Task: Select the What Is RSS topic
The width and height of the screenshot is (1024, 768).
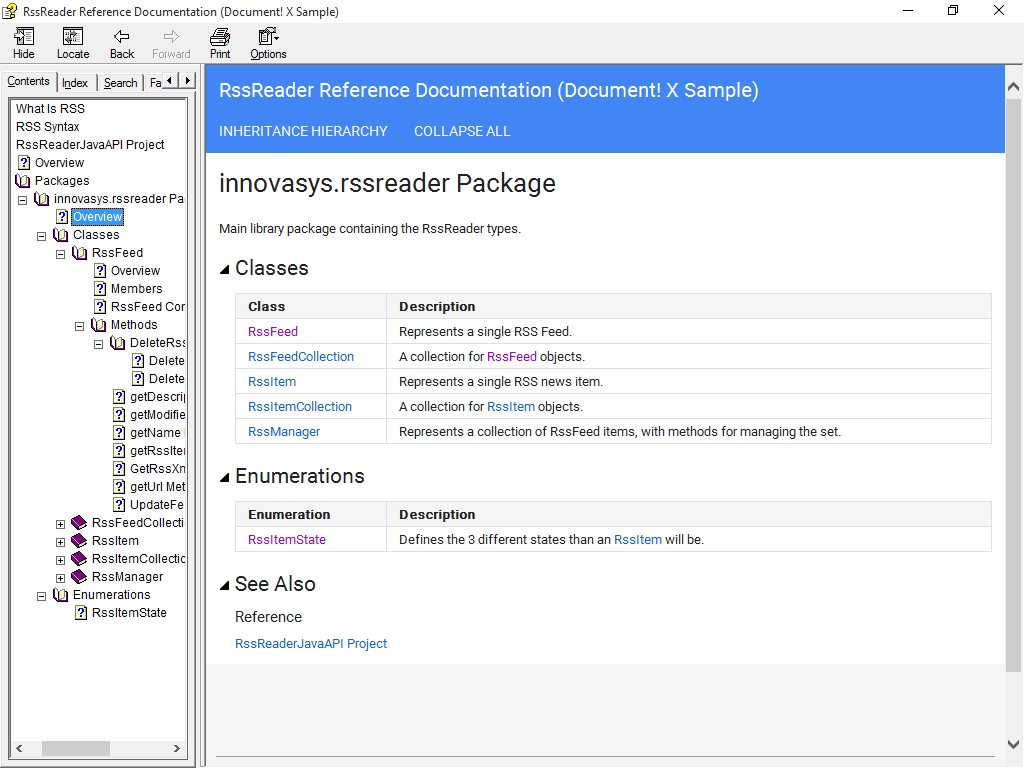Action: pyautogui.click(x=50, y=109)
